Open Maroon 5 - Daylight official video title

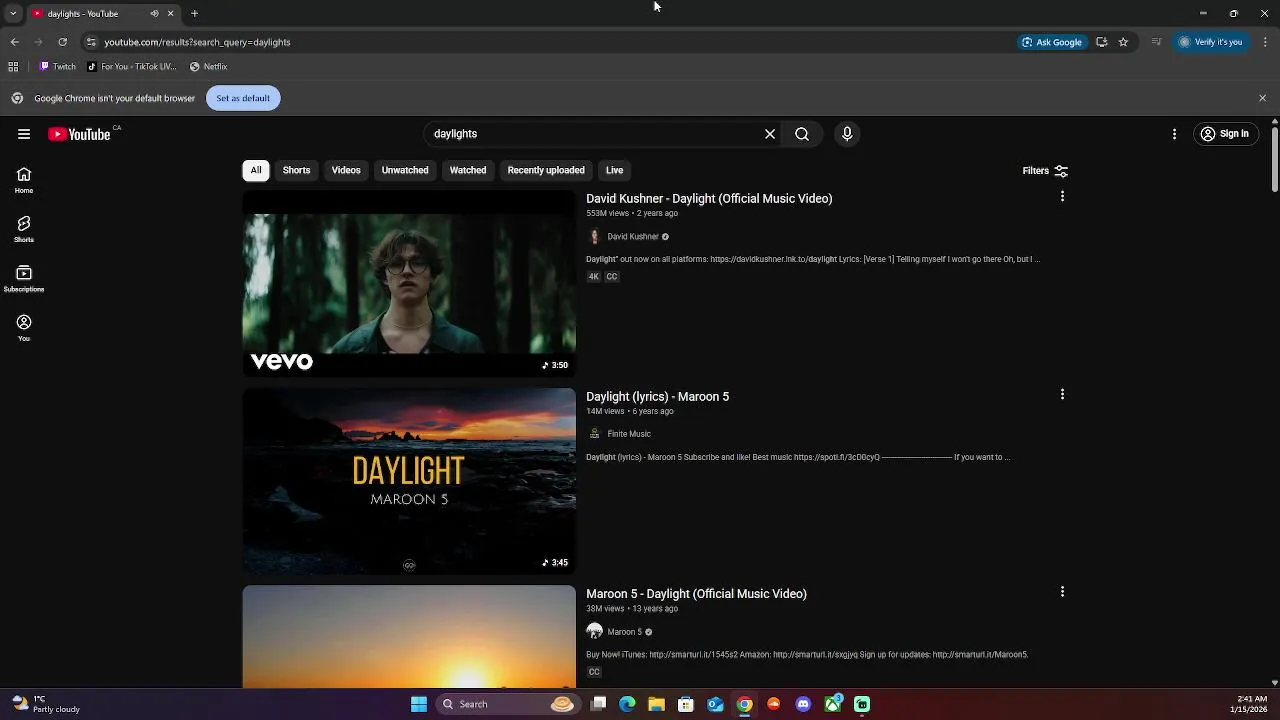(696, 594)
